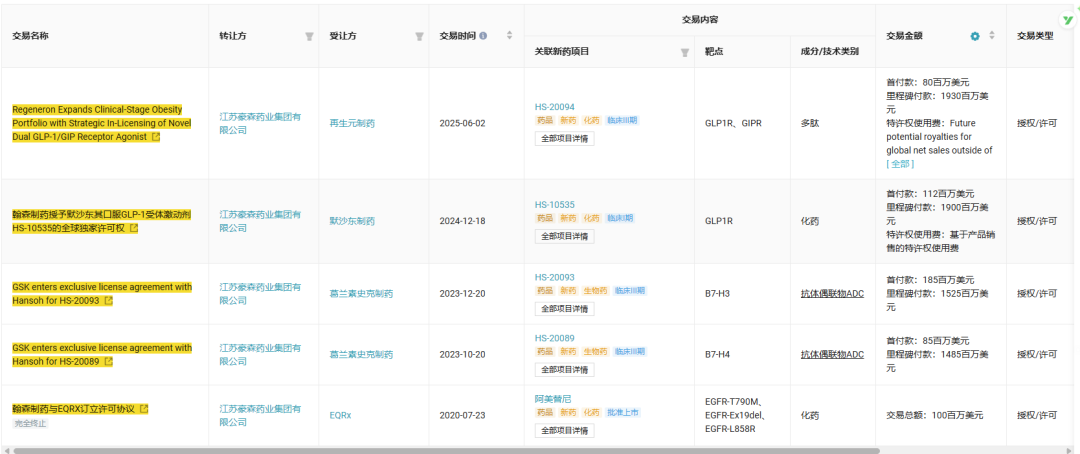Open 葛兰素史克制药 link in HS-20089 row
The height and width of the screenshot is (454, 1080).
pos(362,355)
